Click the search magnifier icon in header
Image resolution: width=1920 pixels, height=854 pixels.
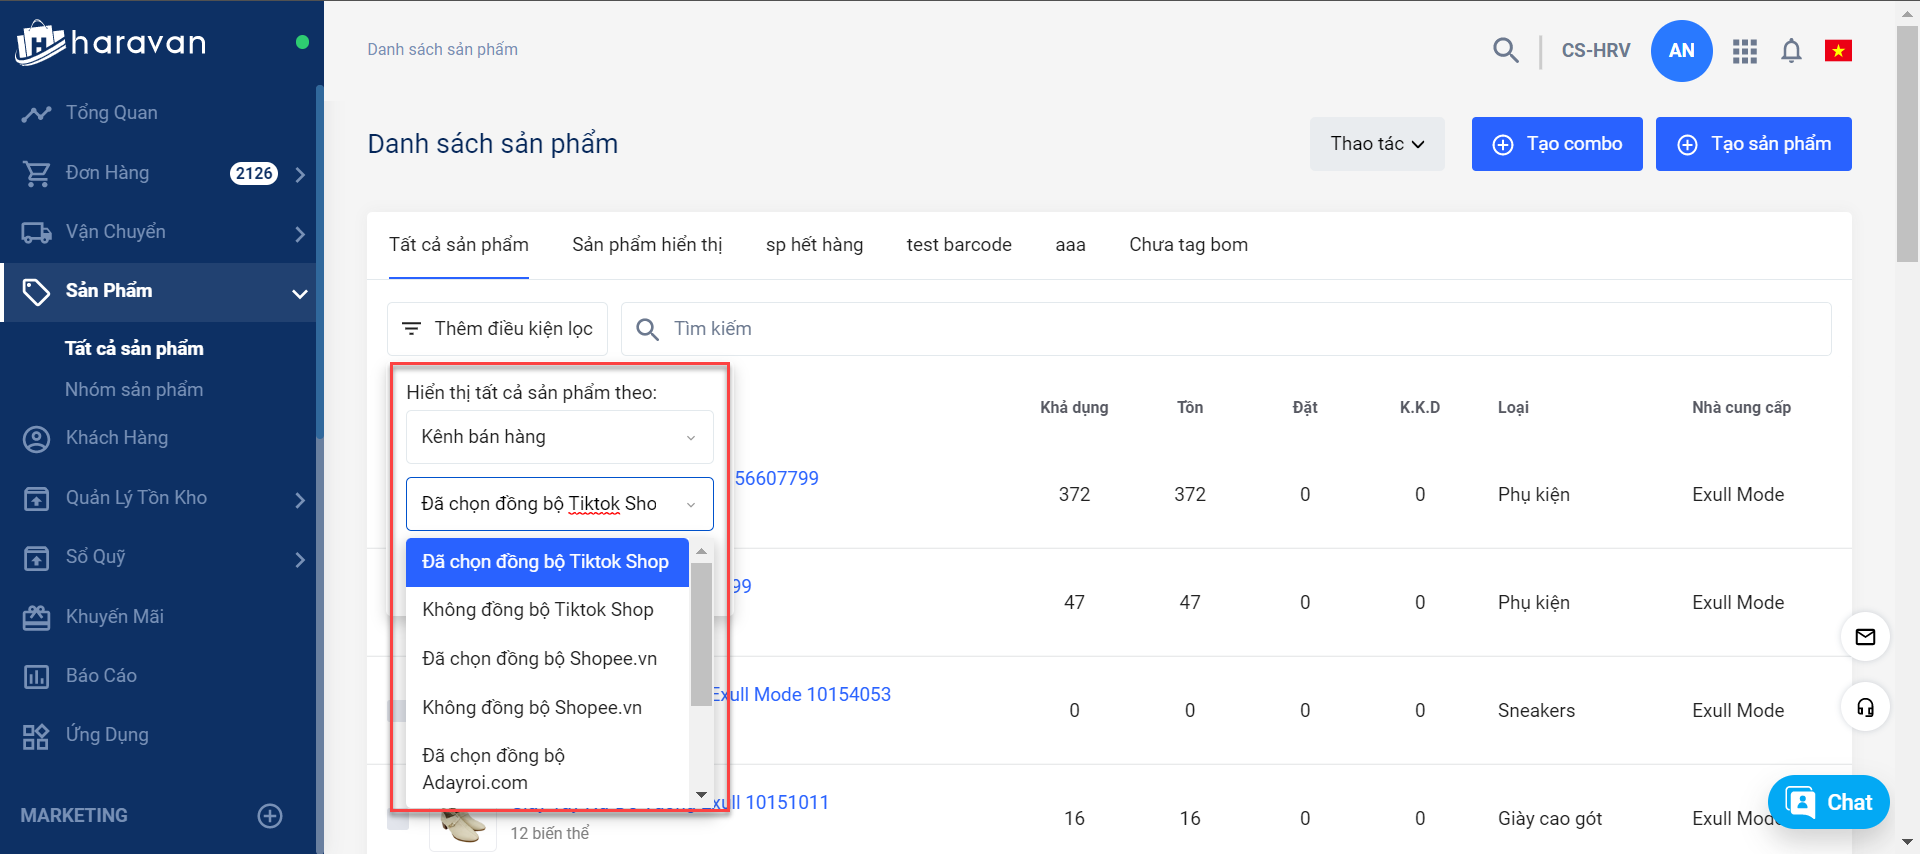pos(1505,50)
